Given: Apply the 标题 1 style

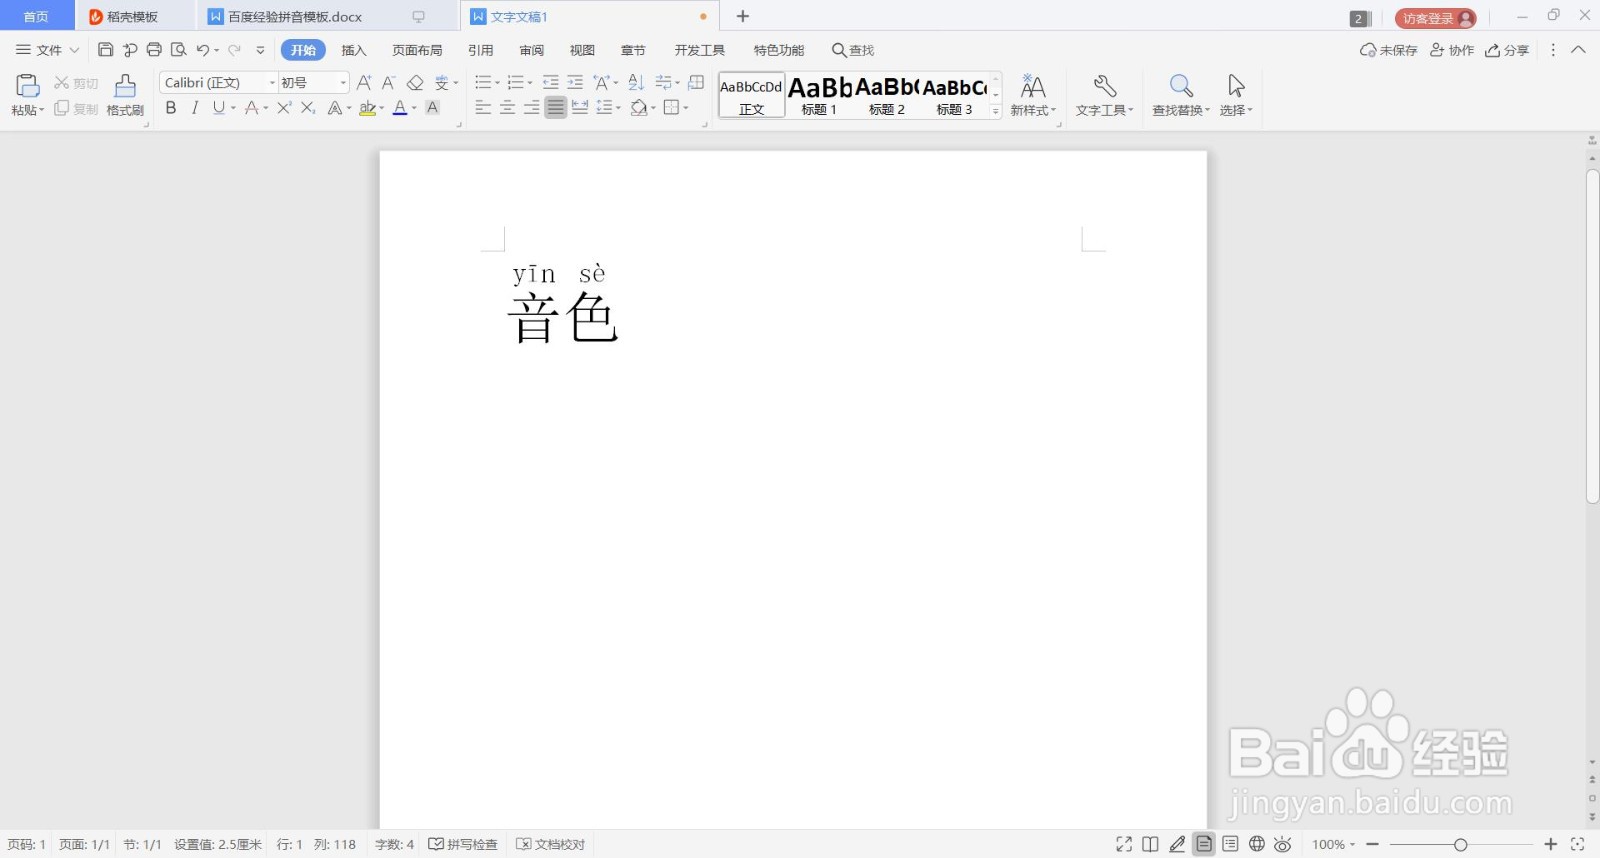Looking at the screenshot, I should pos(819,96).
